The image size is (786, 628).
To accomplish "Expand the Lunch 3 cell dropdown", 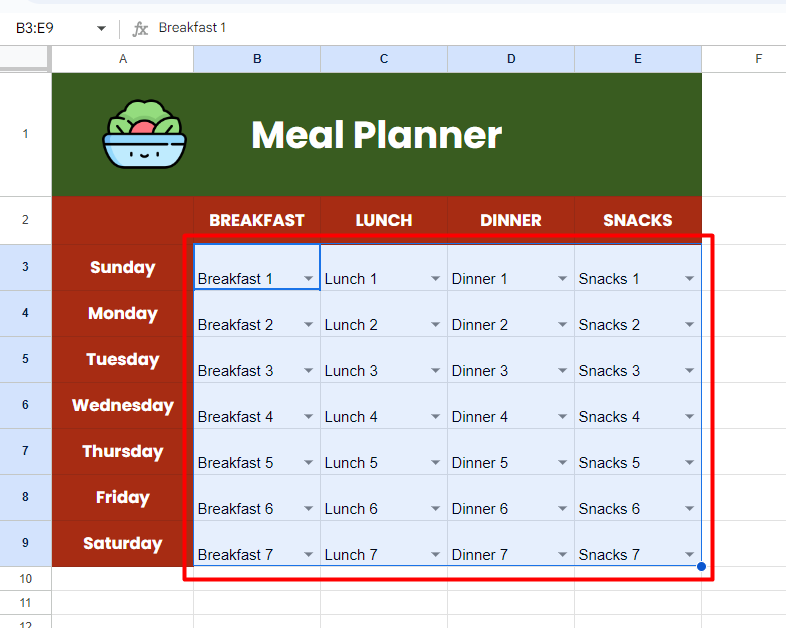I will (435, 370).
